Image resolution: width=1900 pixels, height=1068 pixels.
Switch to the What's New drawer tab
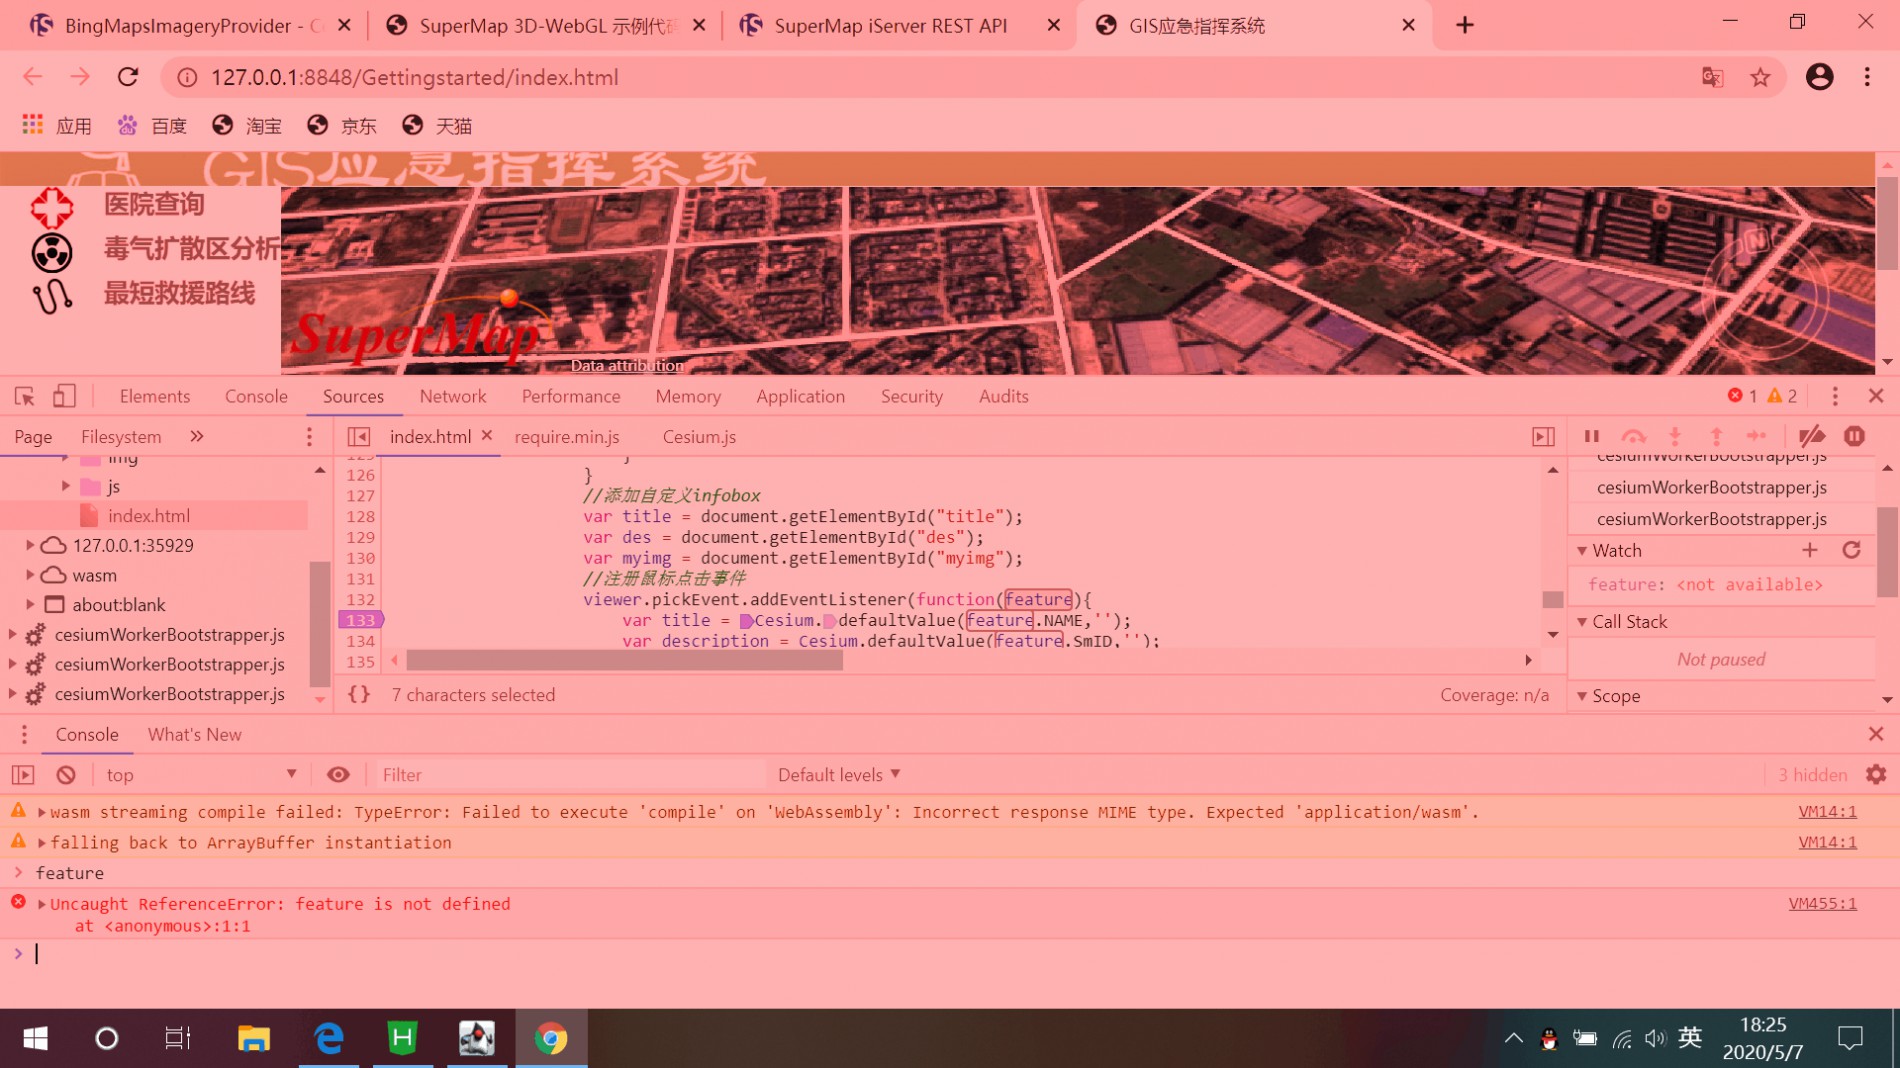tap(195, 735)
